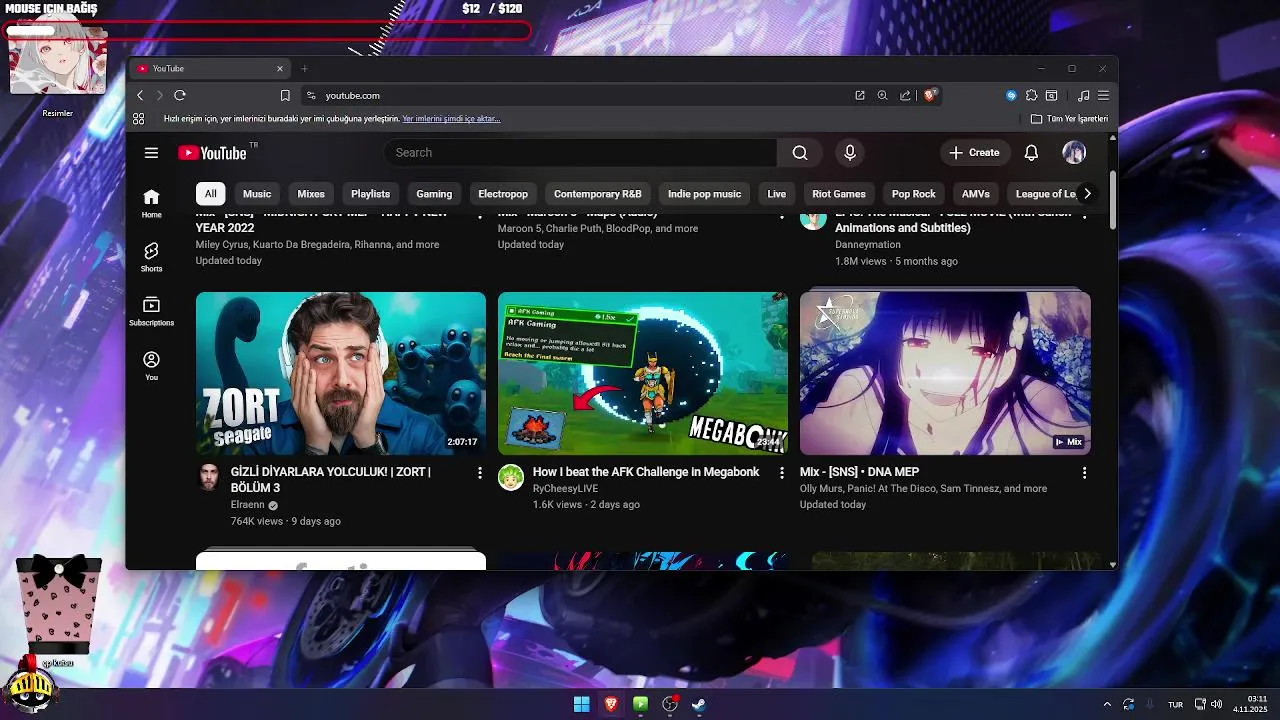Open the anime girl mix thumbnail
1280x720 pixels.
[x=945, y=373]
